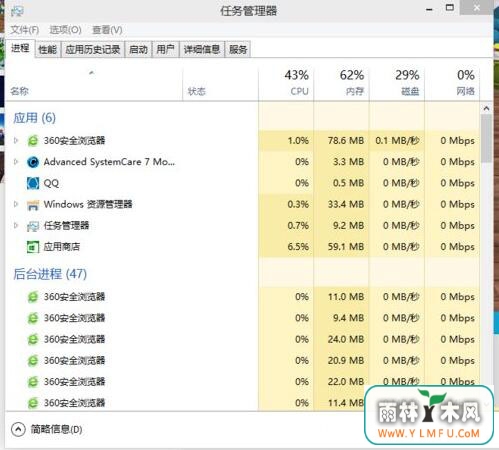The height and width of the screenshot is (450, 499).
Task: Expand the Advanced SystemCare 7 entry
Action: [16, 162]
